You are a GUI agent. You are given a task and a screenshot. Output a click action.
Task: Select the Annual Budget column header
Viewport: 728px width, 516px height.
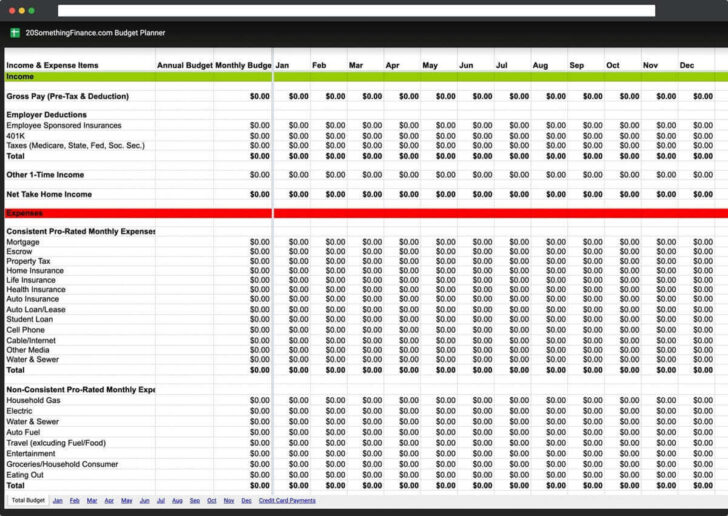pyautogui.click(x=184, y=66)
